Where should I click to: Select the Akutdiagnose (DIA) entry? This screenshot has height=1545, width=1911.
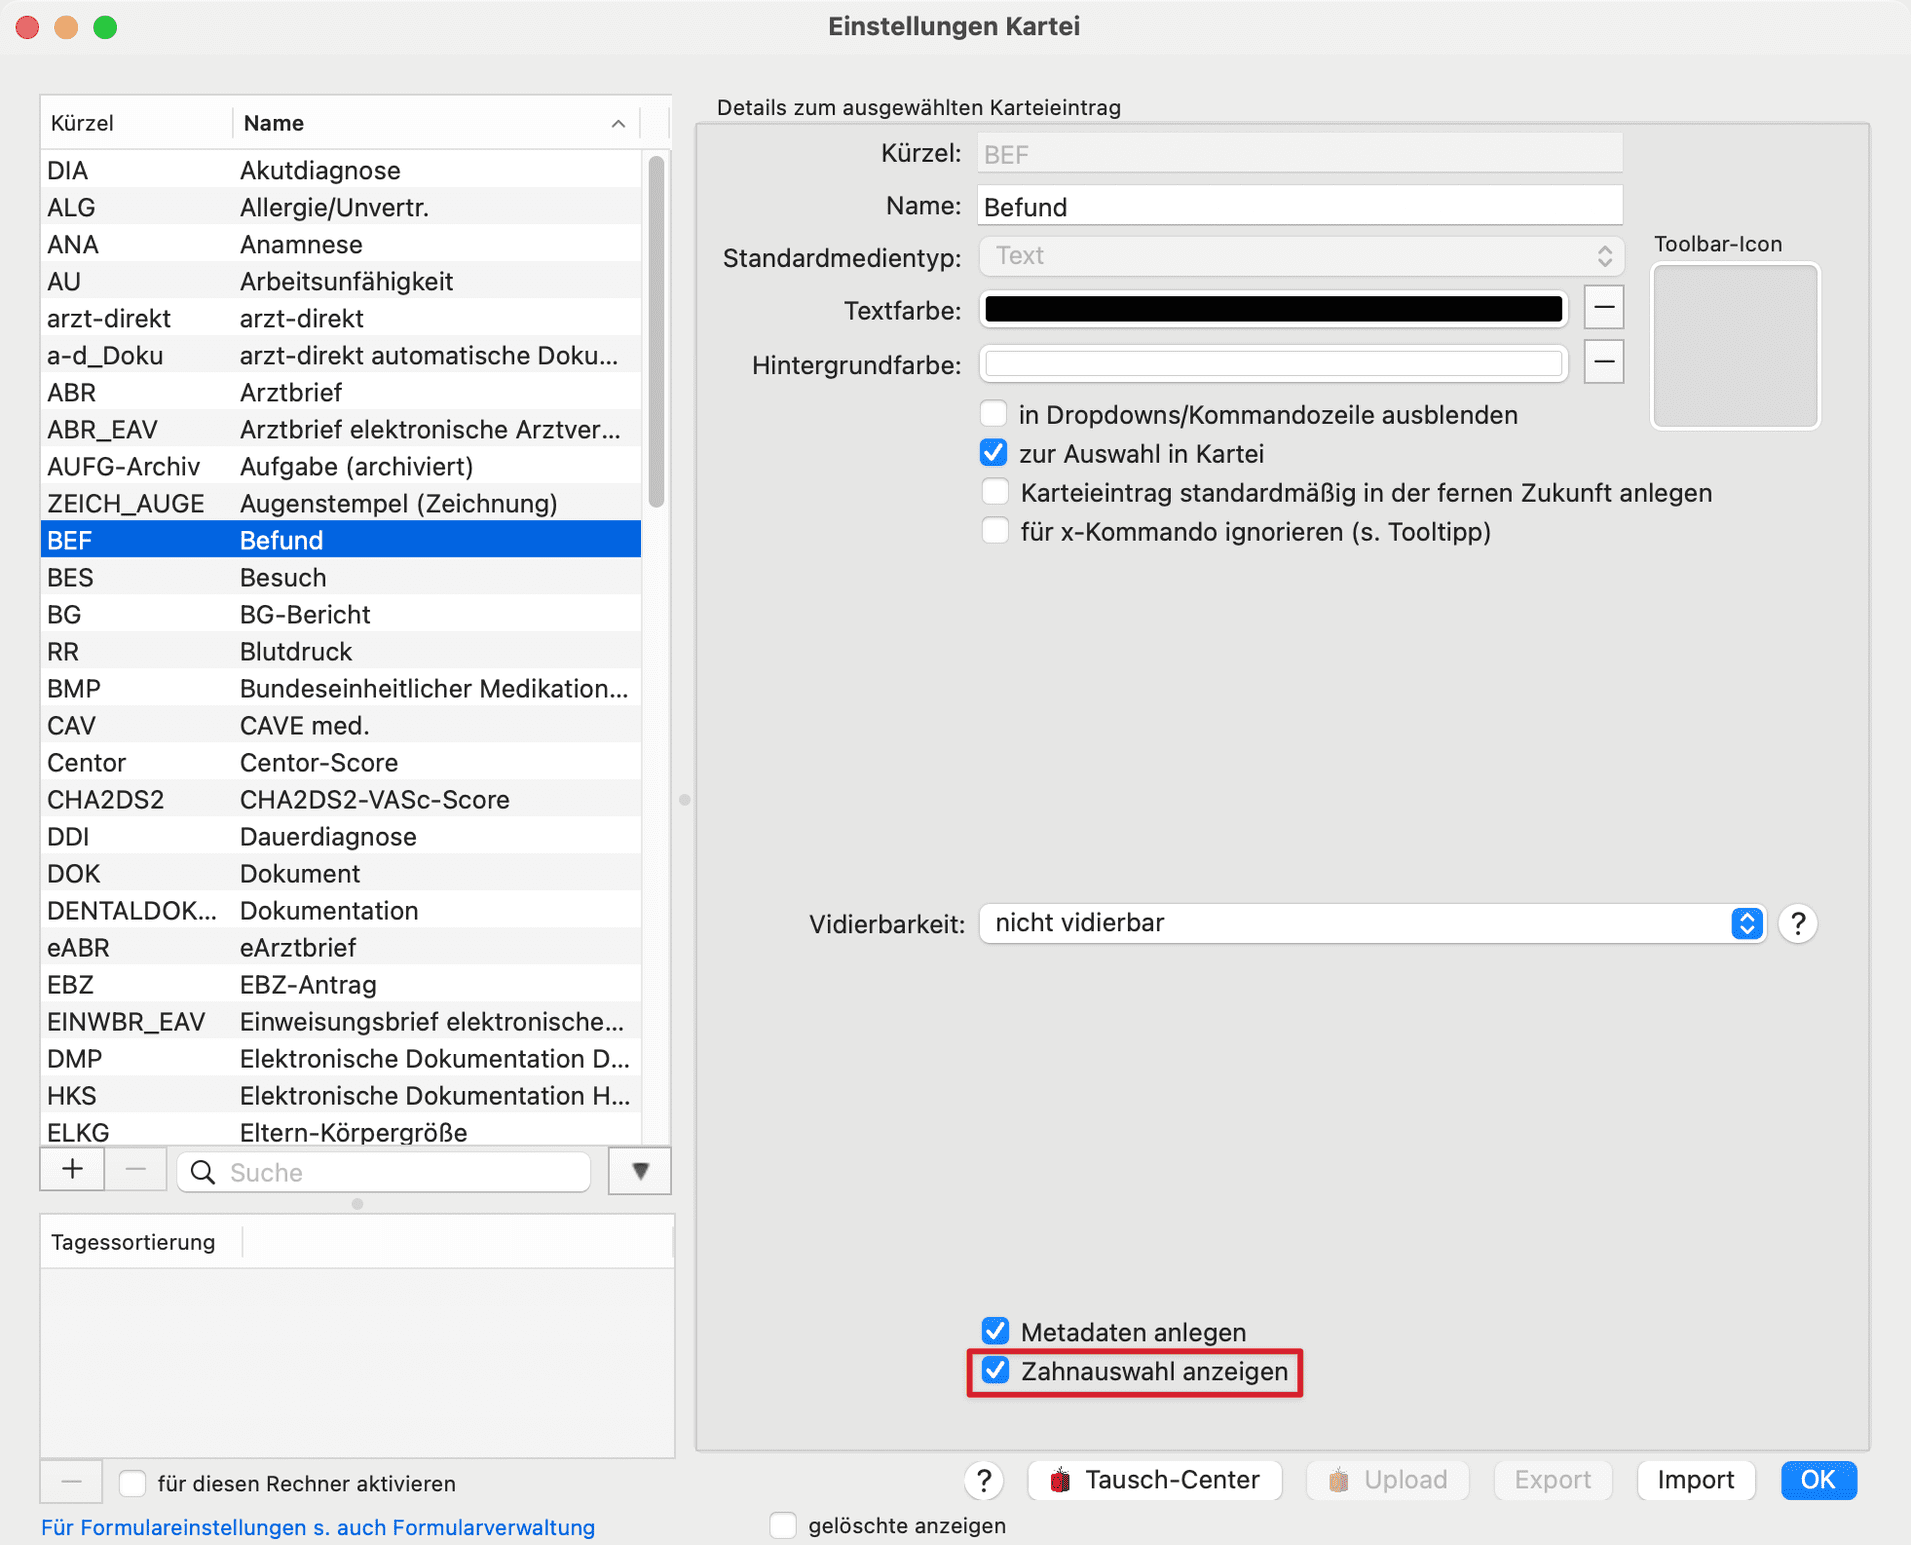pyautogui.click(x=340, y=170)
